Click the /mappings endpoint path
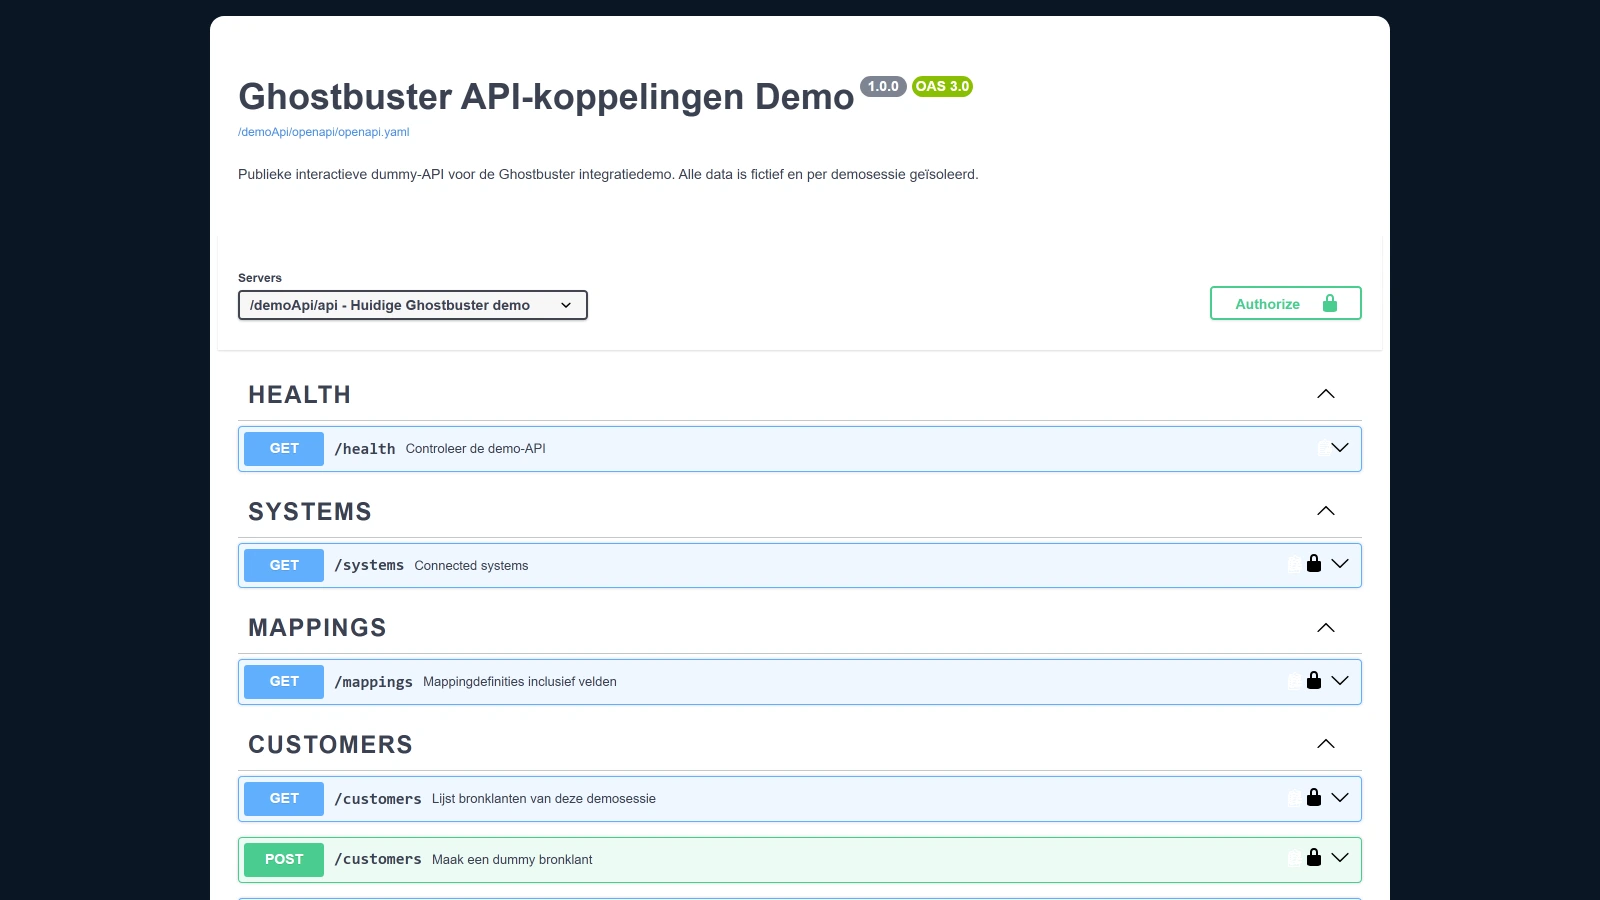1600x900 pixels. click(x=373, y=682)
